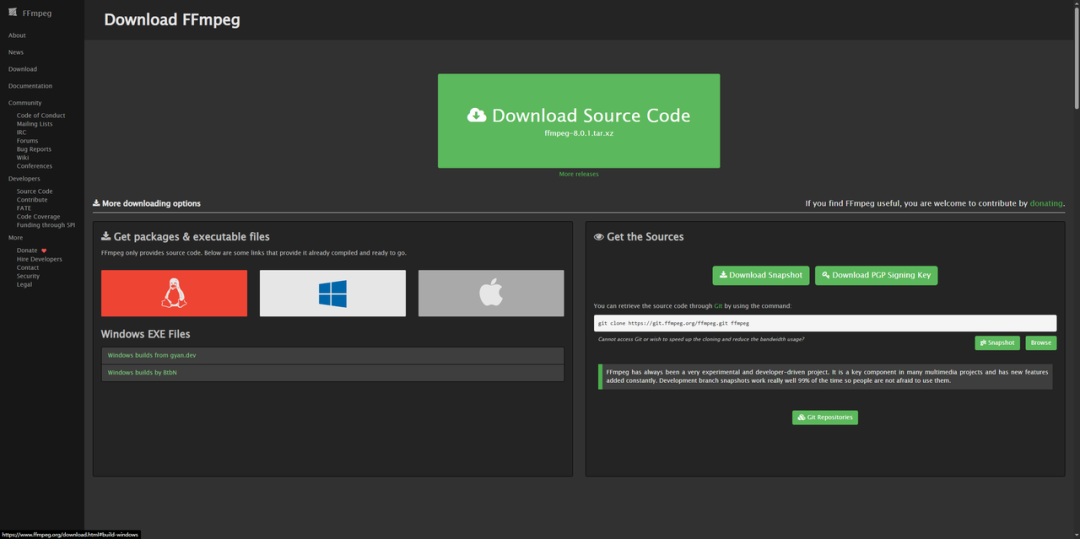Viewport: 1080px width, 539px height.
Task: Click the donating link
Action: pyautogui.click(x=1046, y=204)
